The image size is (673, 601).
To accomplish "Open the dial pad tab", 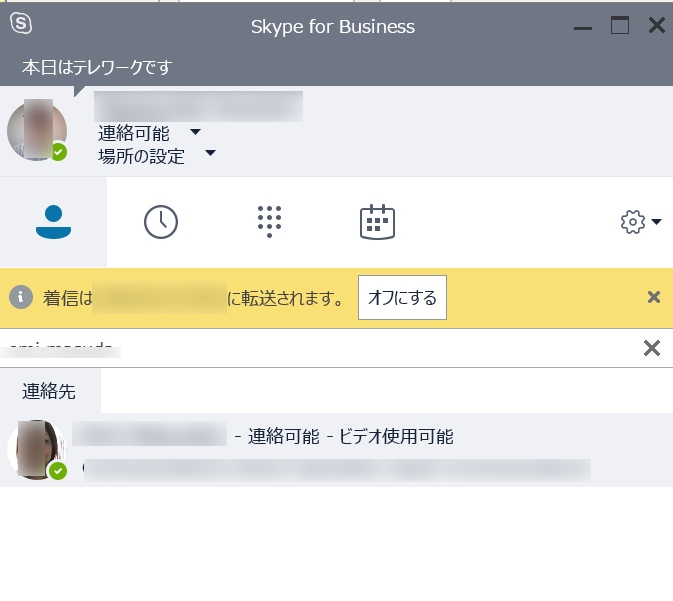I will tap(269, 222).
